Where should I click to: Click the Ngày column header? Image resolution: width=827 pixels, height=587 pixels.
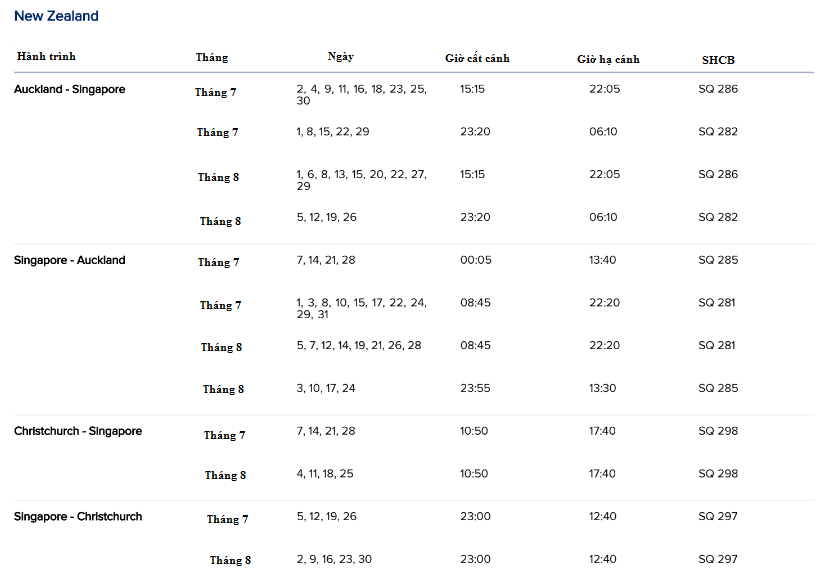click(341, 57)
